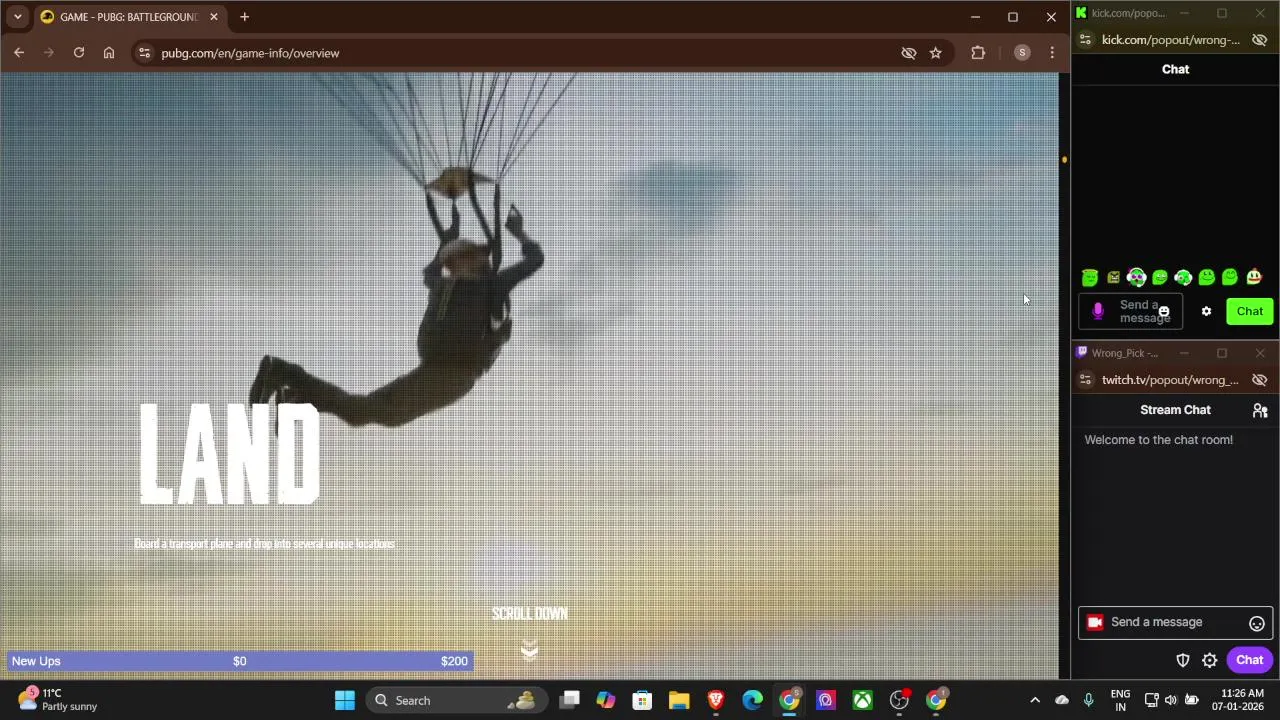1280x720 pixels.
Task: Open the volume tray icon
Action: click(1172, 700)
